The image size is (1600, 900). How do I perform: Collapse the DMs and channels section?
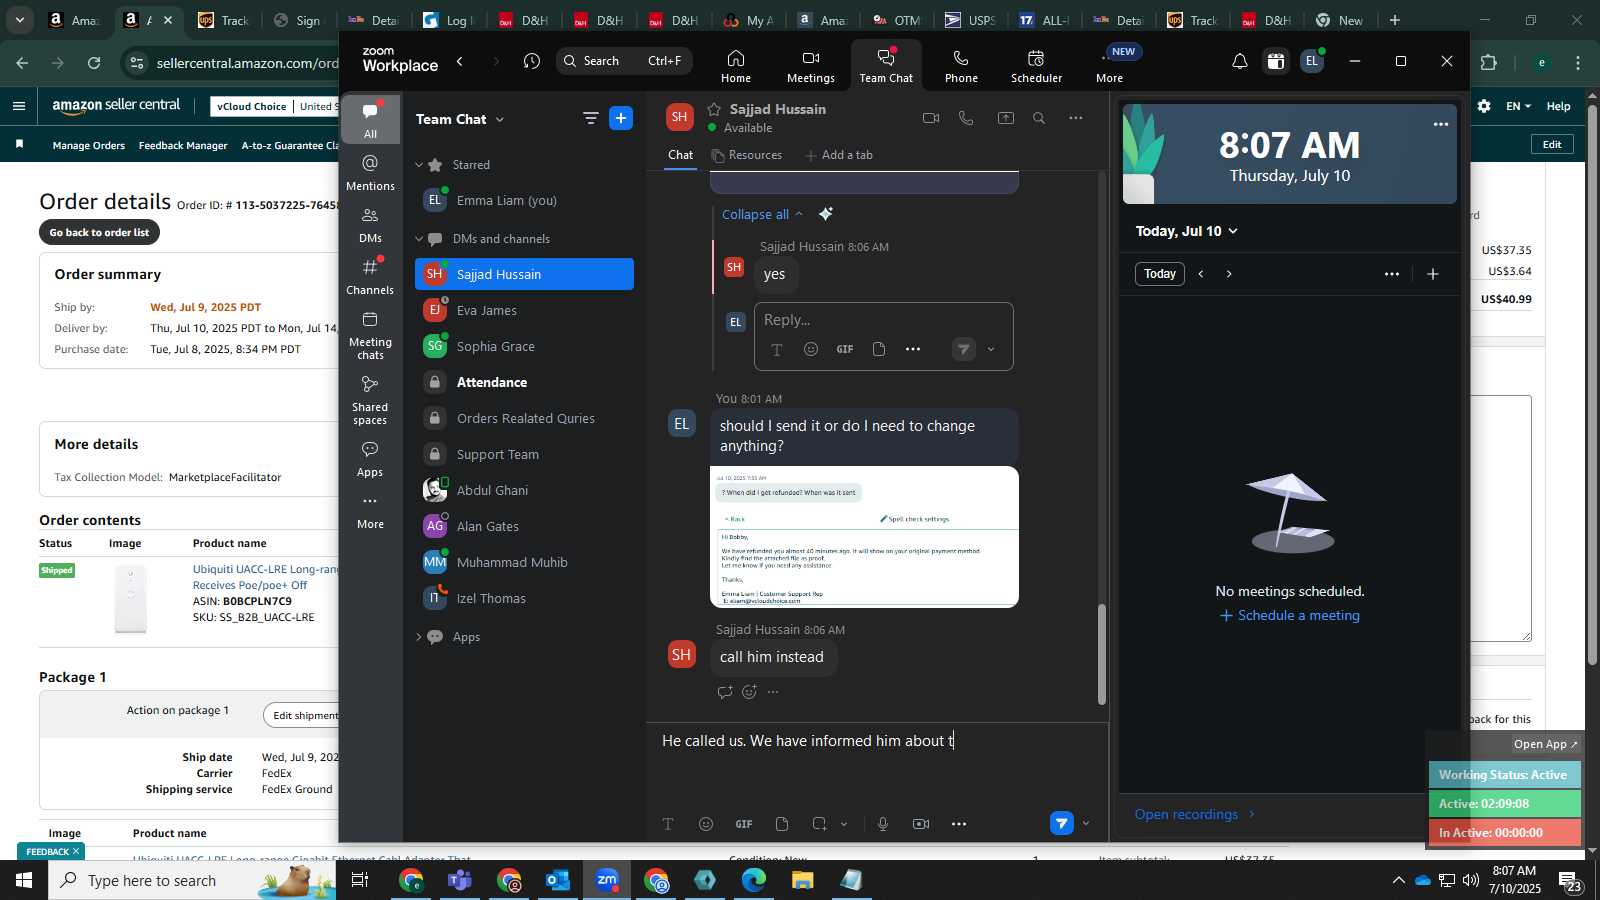click(x=419, y=239)
